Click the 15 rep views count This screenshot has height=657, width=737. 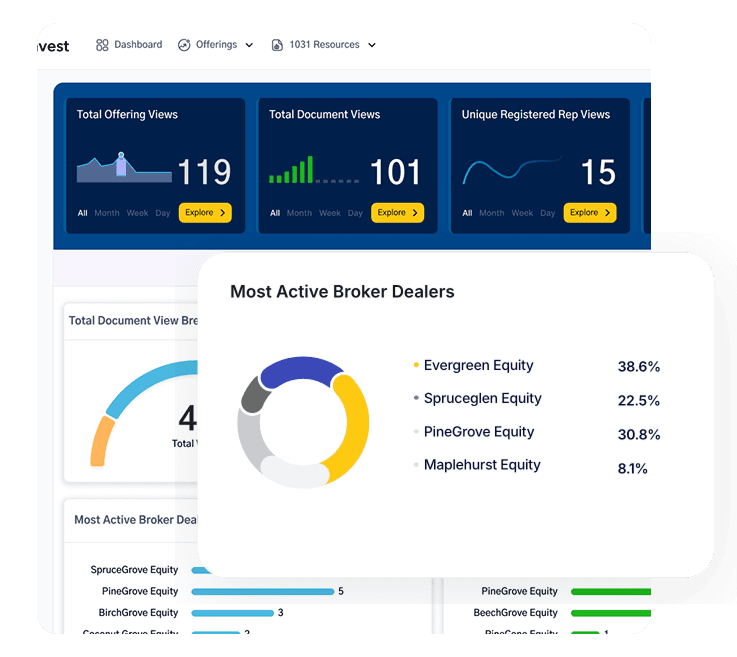pyautogui.click(x=598, y=172)
